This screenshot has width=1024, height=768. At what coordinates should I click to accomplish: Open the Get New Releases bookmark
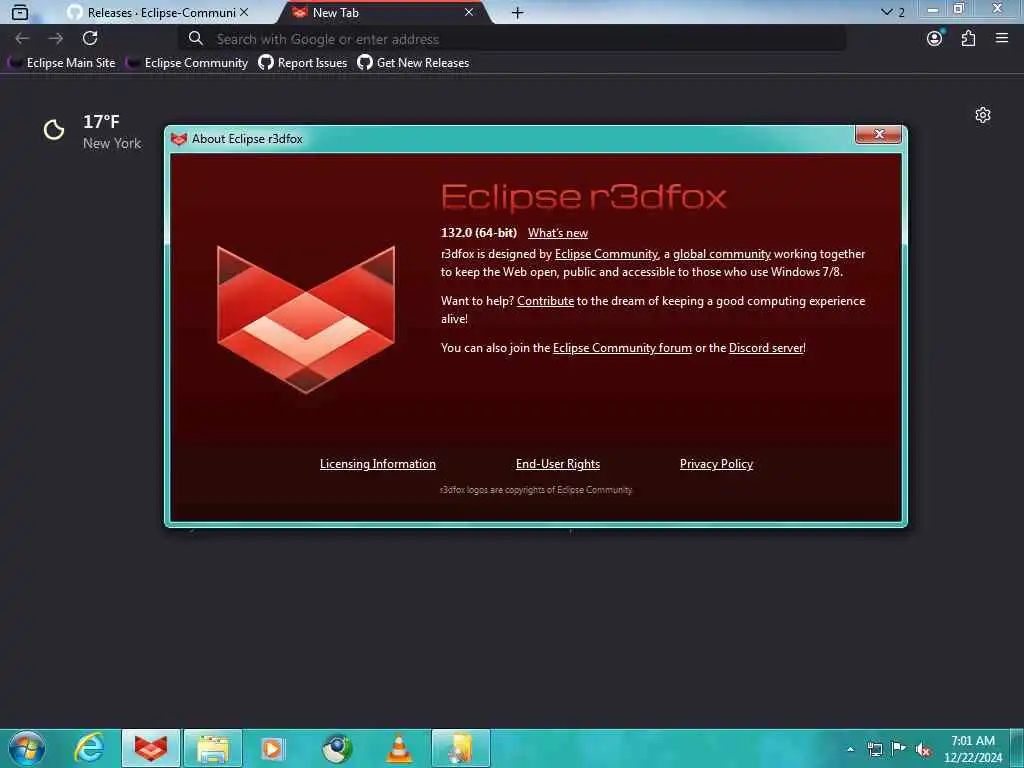(413, 63)
